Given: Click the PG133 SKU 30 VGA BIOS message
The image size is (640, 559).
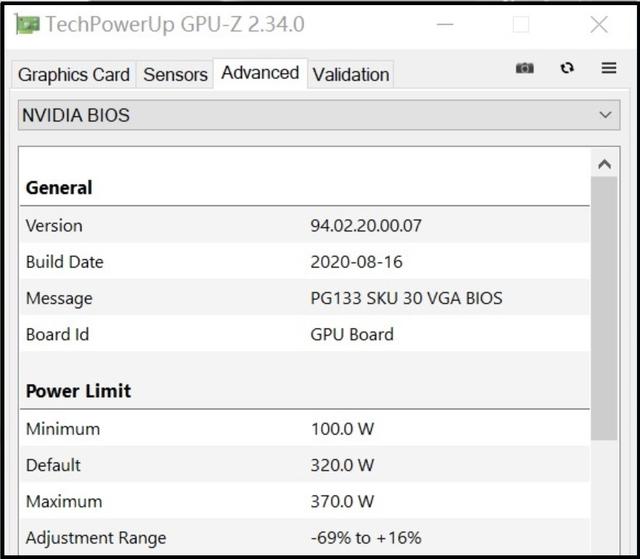Looking at the screenshot, I should coord(406,298).
